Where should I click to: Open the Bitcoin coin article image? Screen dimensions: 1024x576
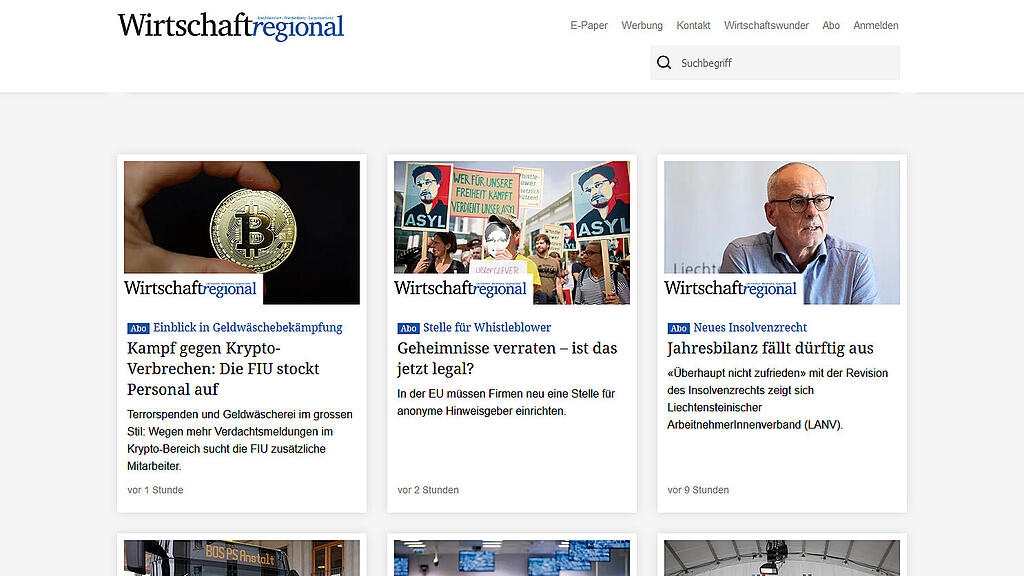coord(242,232)
